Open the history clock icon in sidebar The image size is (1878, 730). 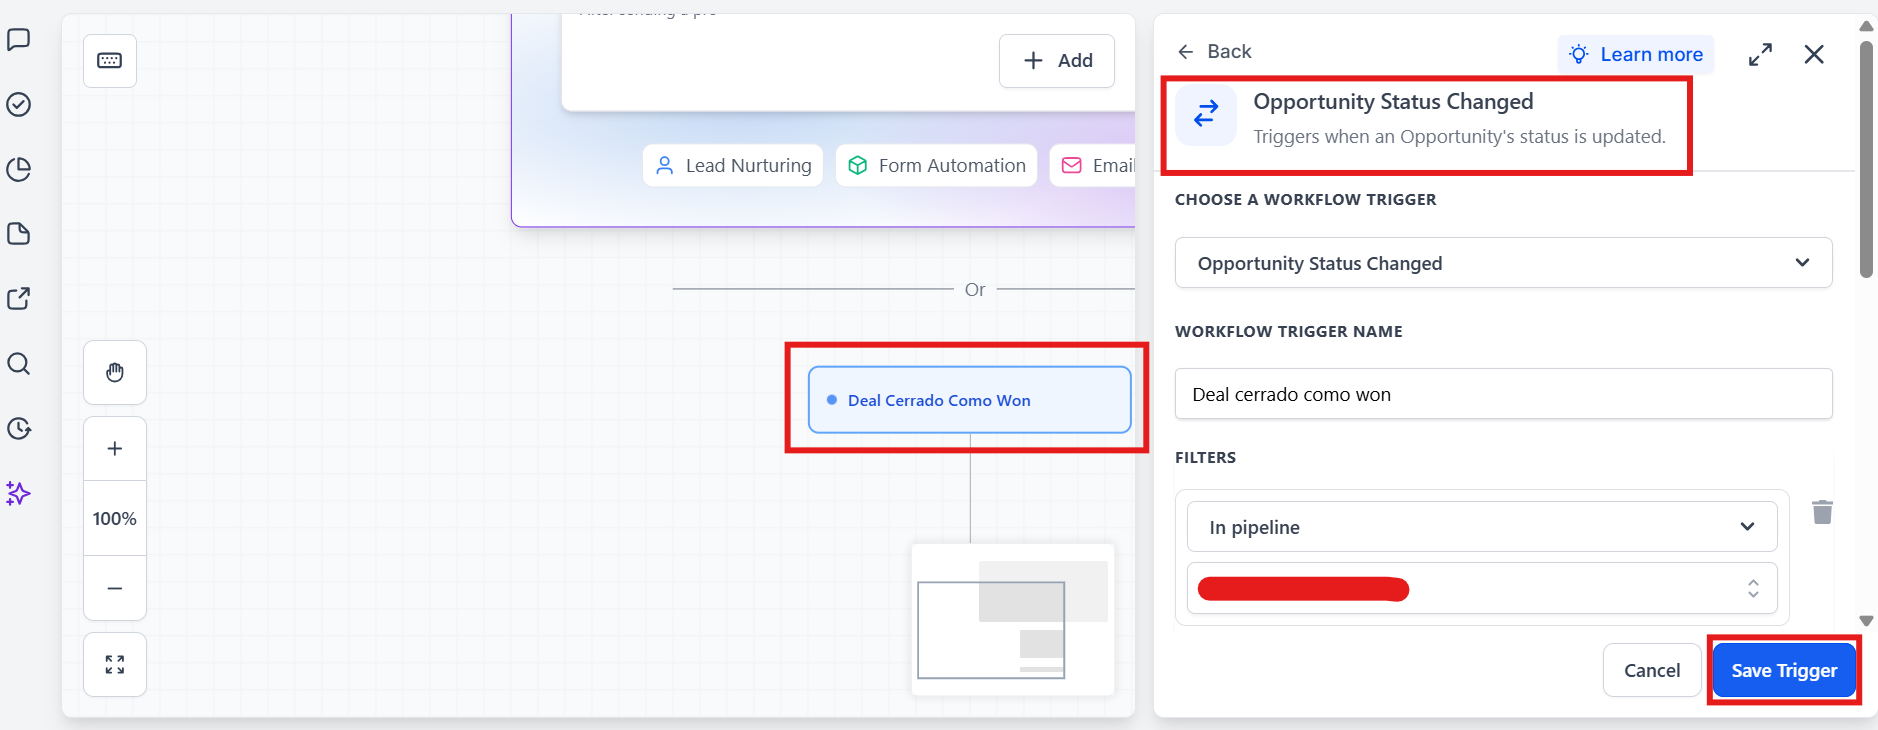(x=19, y=428)
